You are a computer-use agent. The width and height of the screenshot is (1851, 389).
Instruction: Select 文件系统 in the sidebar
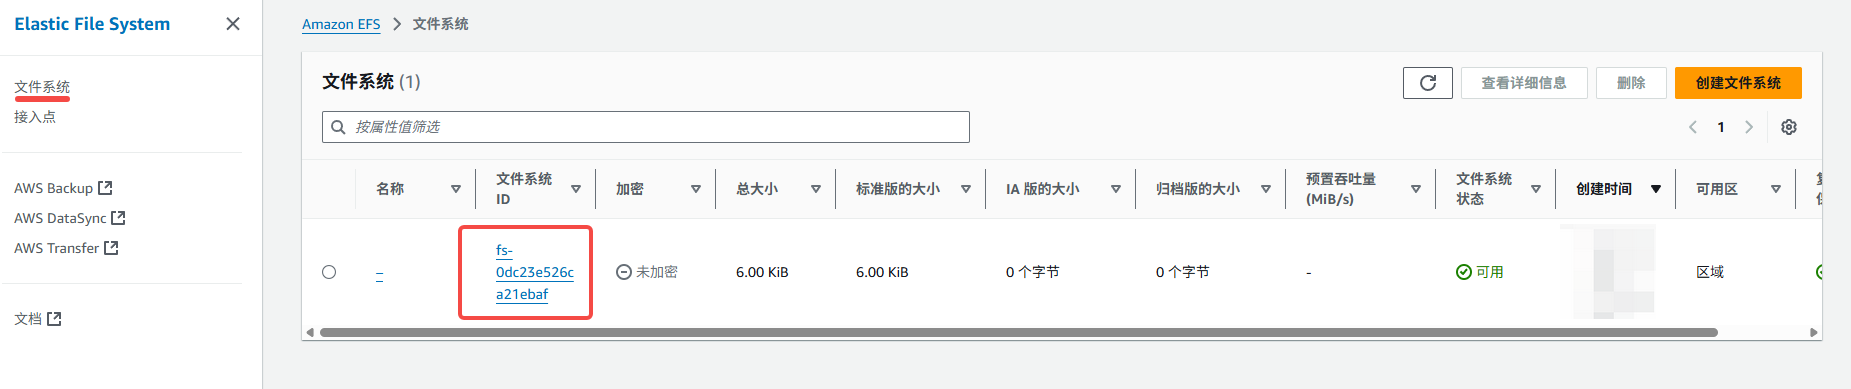(42, 87)
